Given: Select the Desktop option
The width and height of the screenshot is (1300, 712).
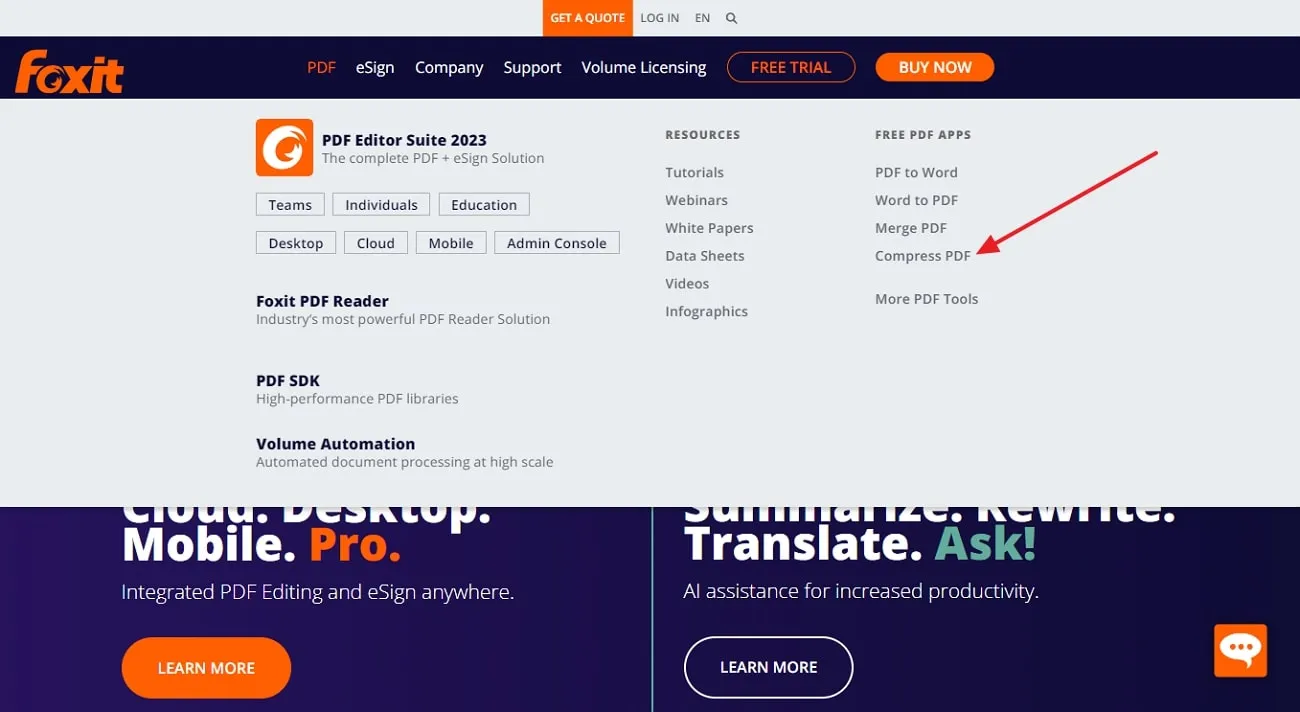Looking at the screenshot, I should [x=296, y=243].
